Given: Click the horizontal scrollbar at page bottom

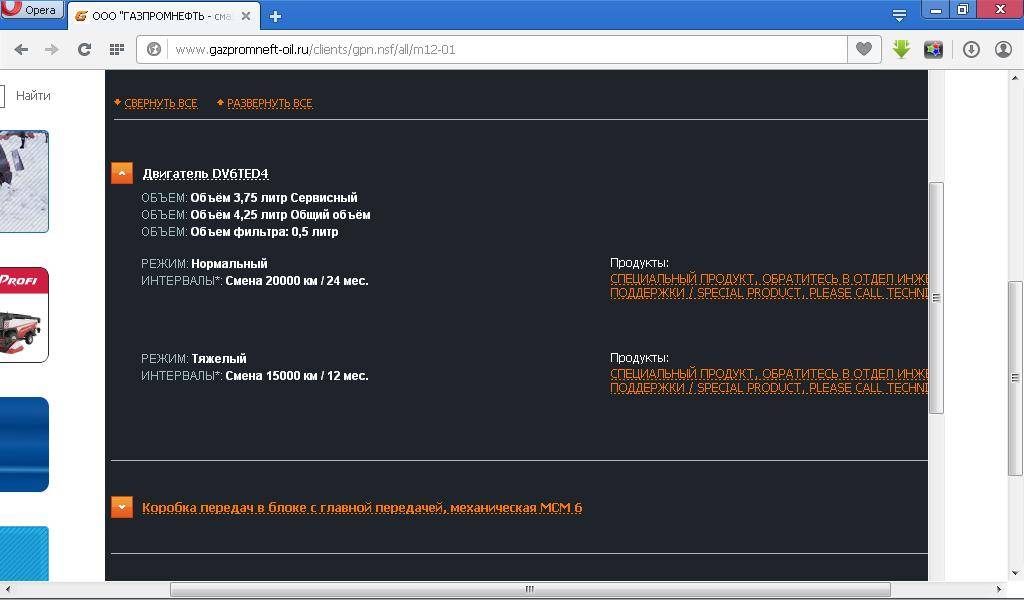Looking at the screenshot, I should [x=530, y=589].
